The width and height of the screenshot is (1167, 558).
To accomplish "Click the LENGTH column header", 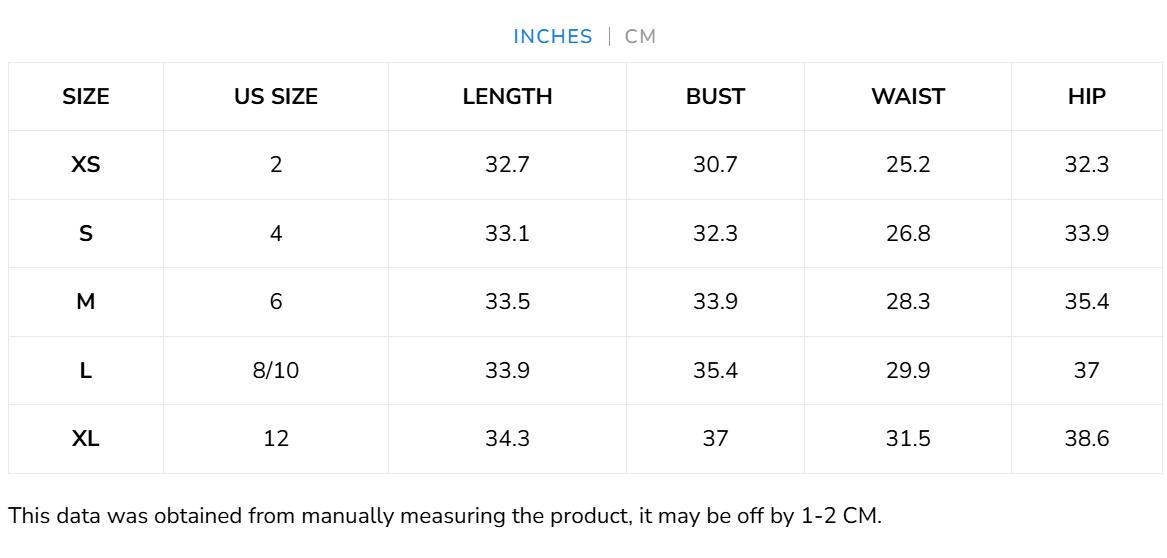I will pos(507,97).
